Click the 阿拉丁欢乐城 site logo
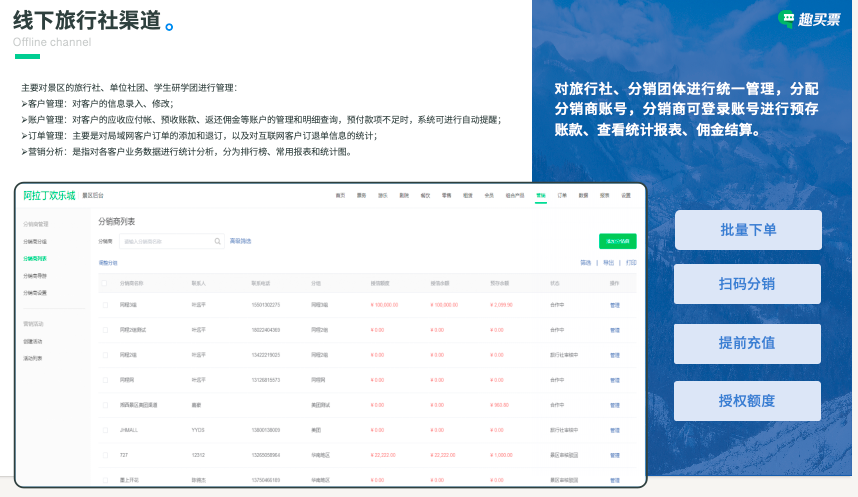The width and height of the screenshot is (858, 497). [x=49, y=196]
